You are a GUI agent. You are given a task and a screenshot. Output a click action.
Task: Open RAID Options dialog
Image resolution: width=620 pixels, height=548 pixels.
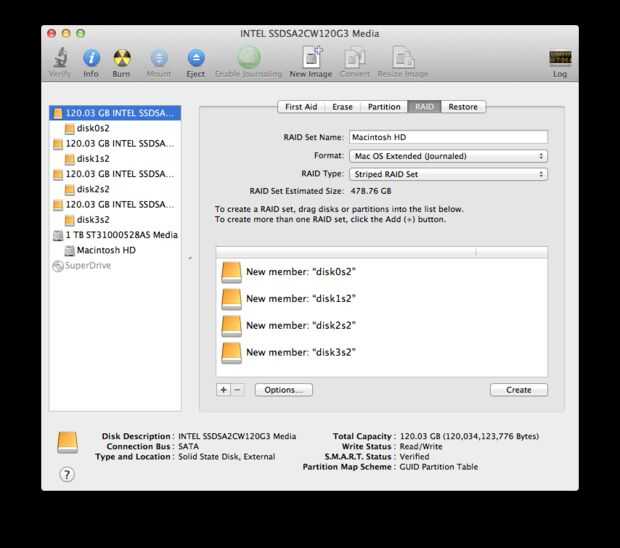[284, 390]
